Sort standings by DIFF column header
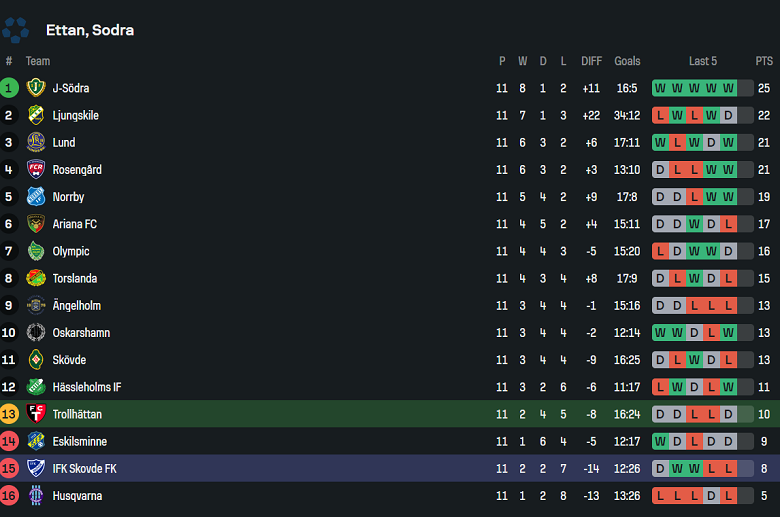The width and height of the screenshot is (780, 517). (591, 61)
